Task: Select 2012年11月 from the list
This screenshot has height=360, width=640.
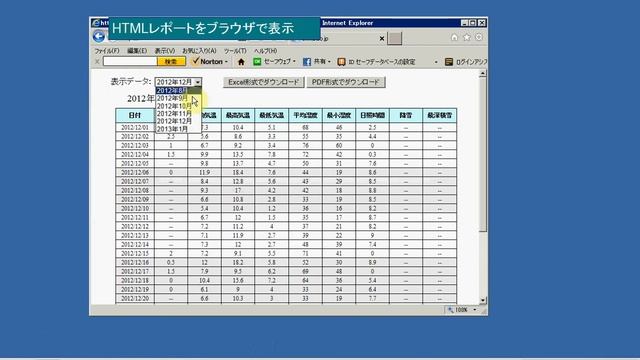Action: 178,113
